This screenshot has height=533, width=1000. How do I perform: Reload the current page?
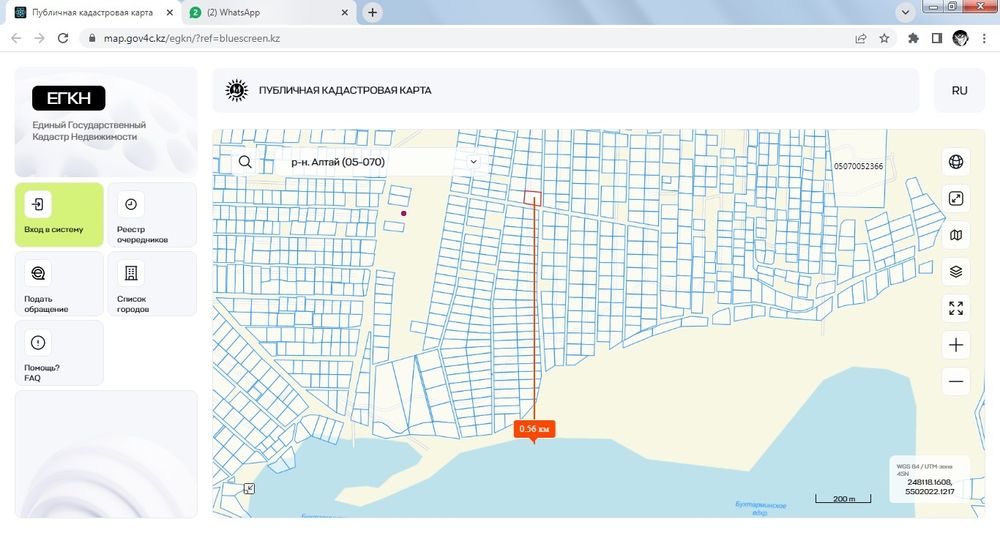click(x=62, y=38)
